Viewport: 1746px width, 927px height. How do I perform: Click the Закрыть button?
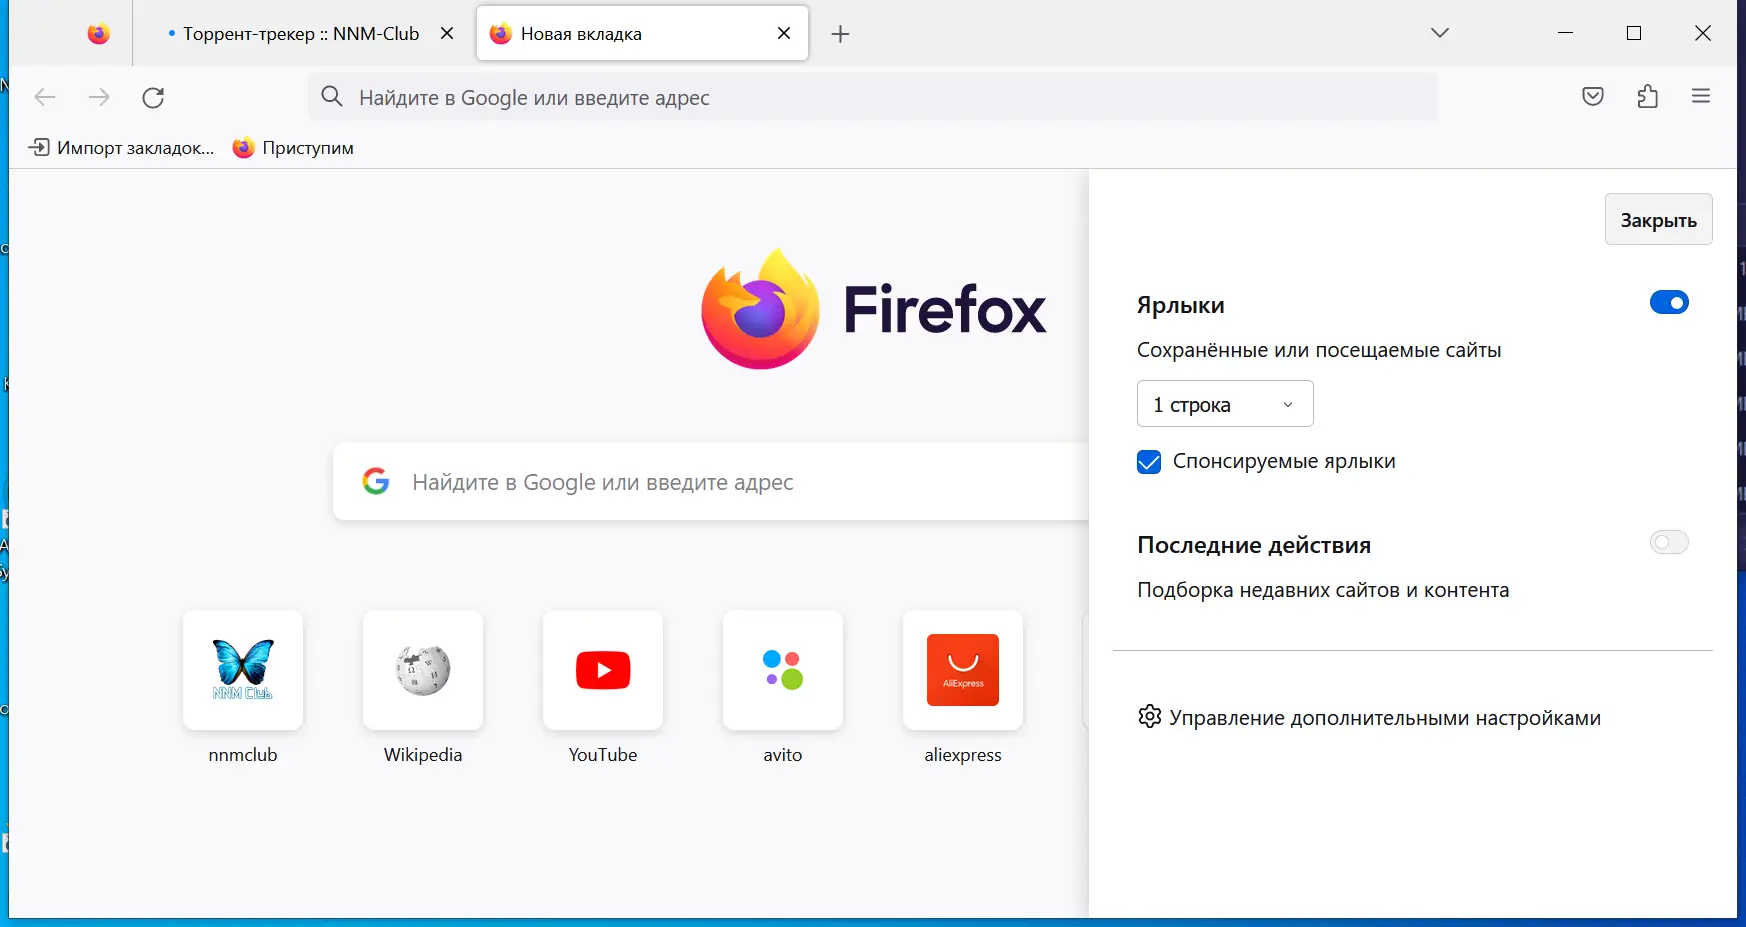click(x=1658, y=219)
